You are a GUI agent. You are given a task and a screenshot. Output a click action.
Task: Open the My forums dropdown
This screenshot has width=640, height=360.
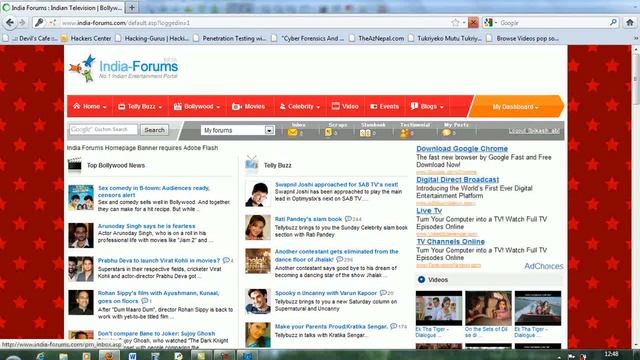[x=237, y=130]
